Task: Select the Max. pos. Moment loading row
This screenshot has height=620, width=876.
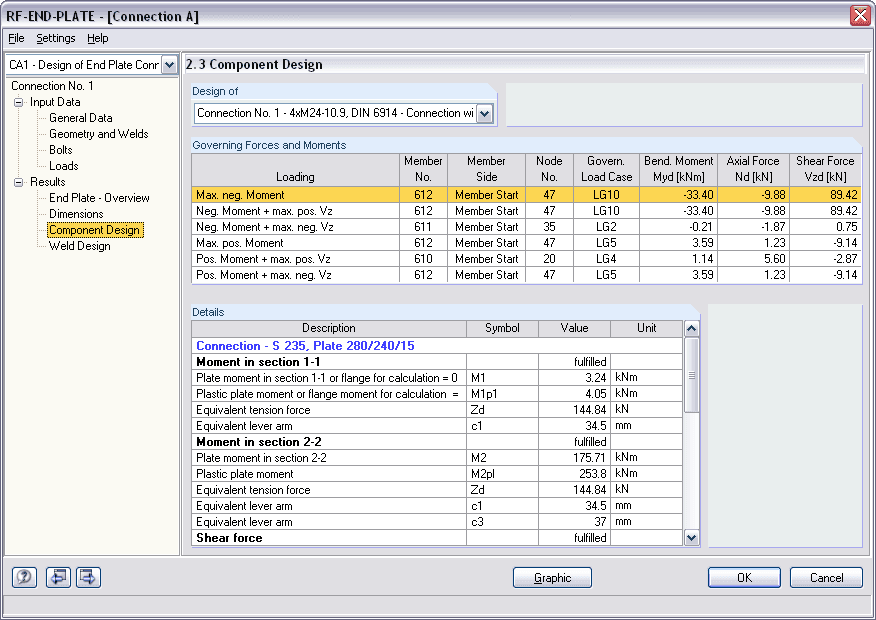Action: pos(294,243)
